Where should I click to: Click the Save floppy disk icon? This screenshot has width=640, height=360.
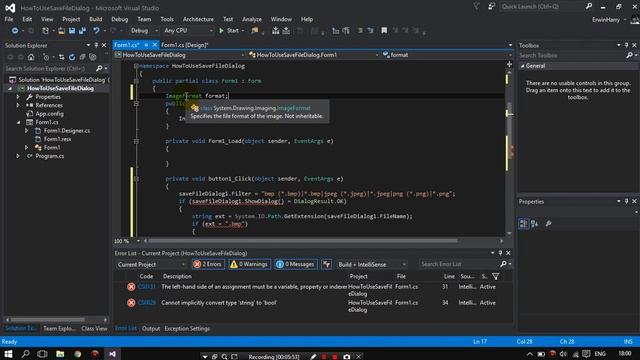[x=72, y=31]
